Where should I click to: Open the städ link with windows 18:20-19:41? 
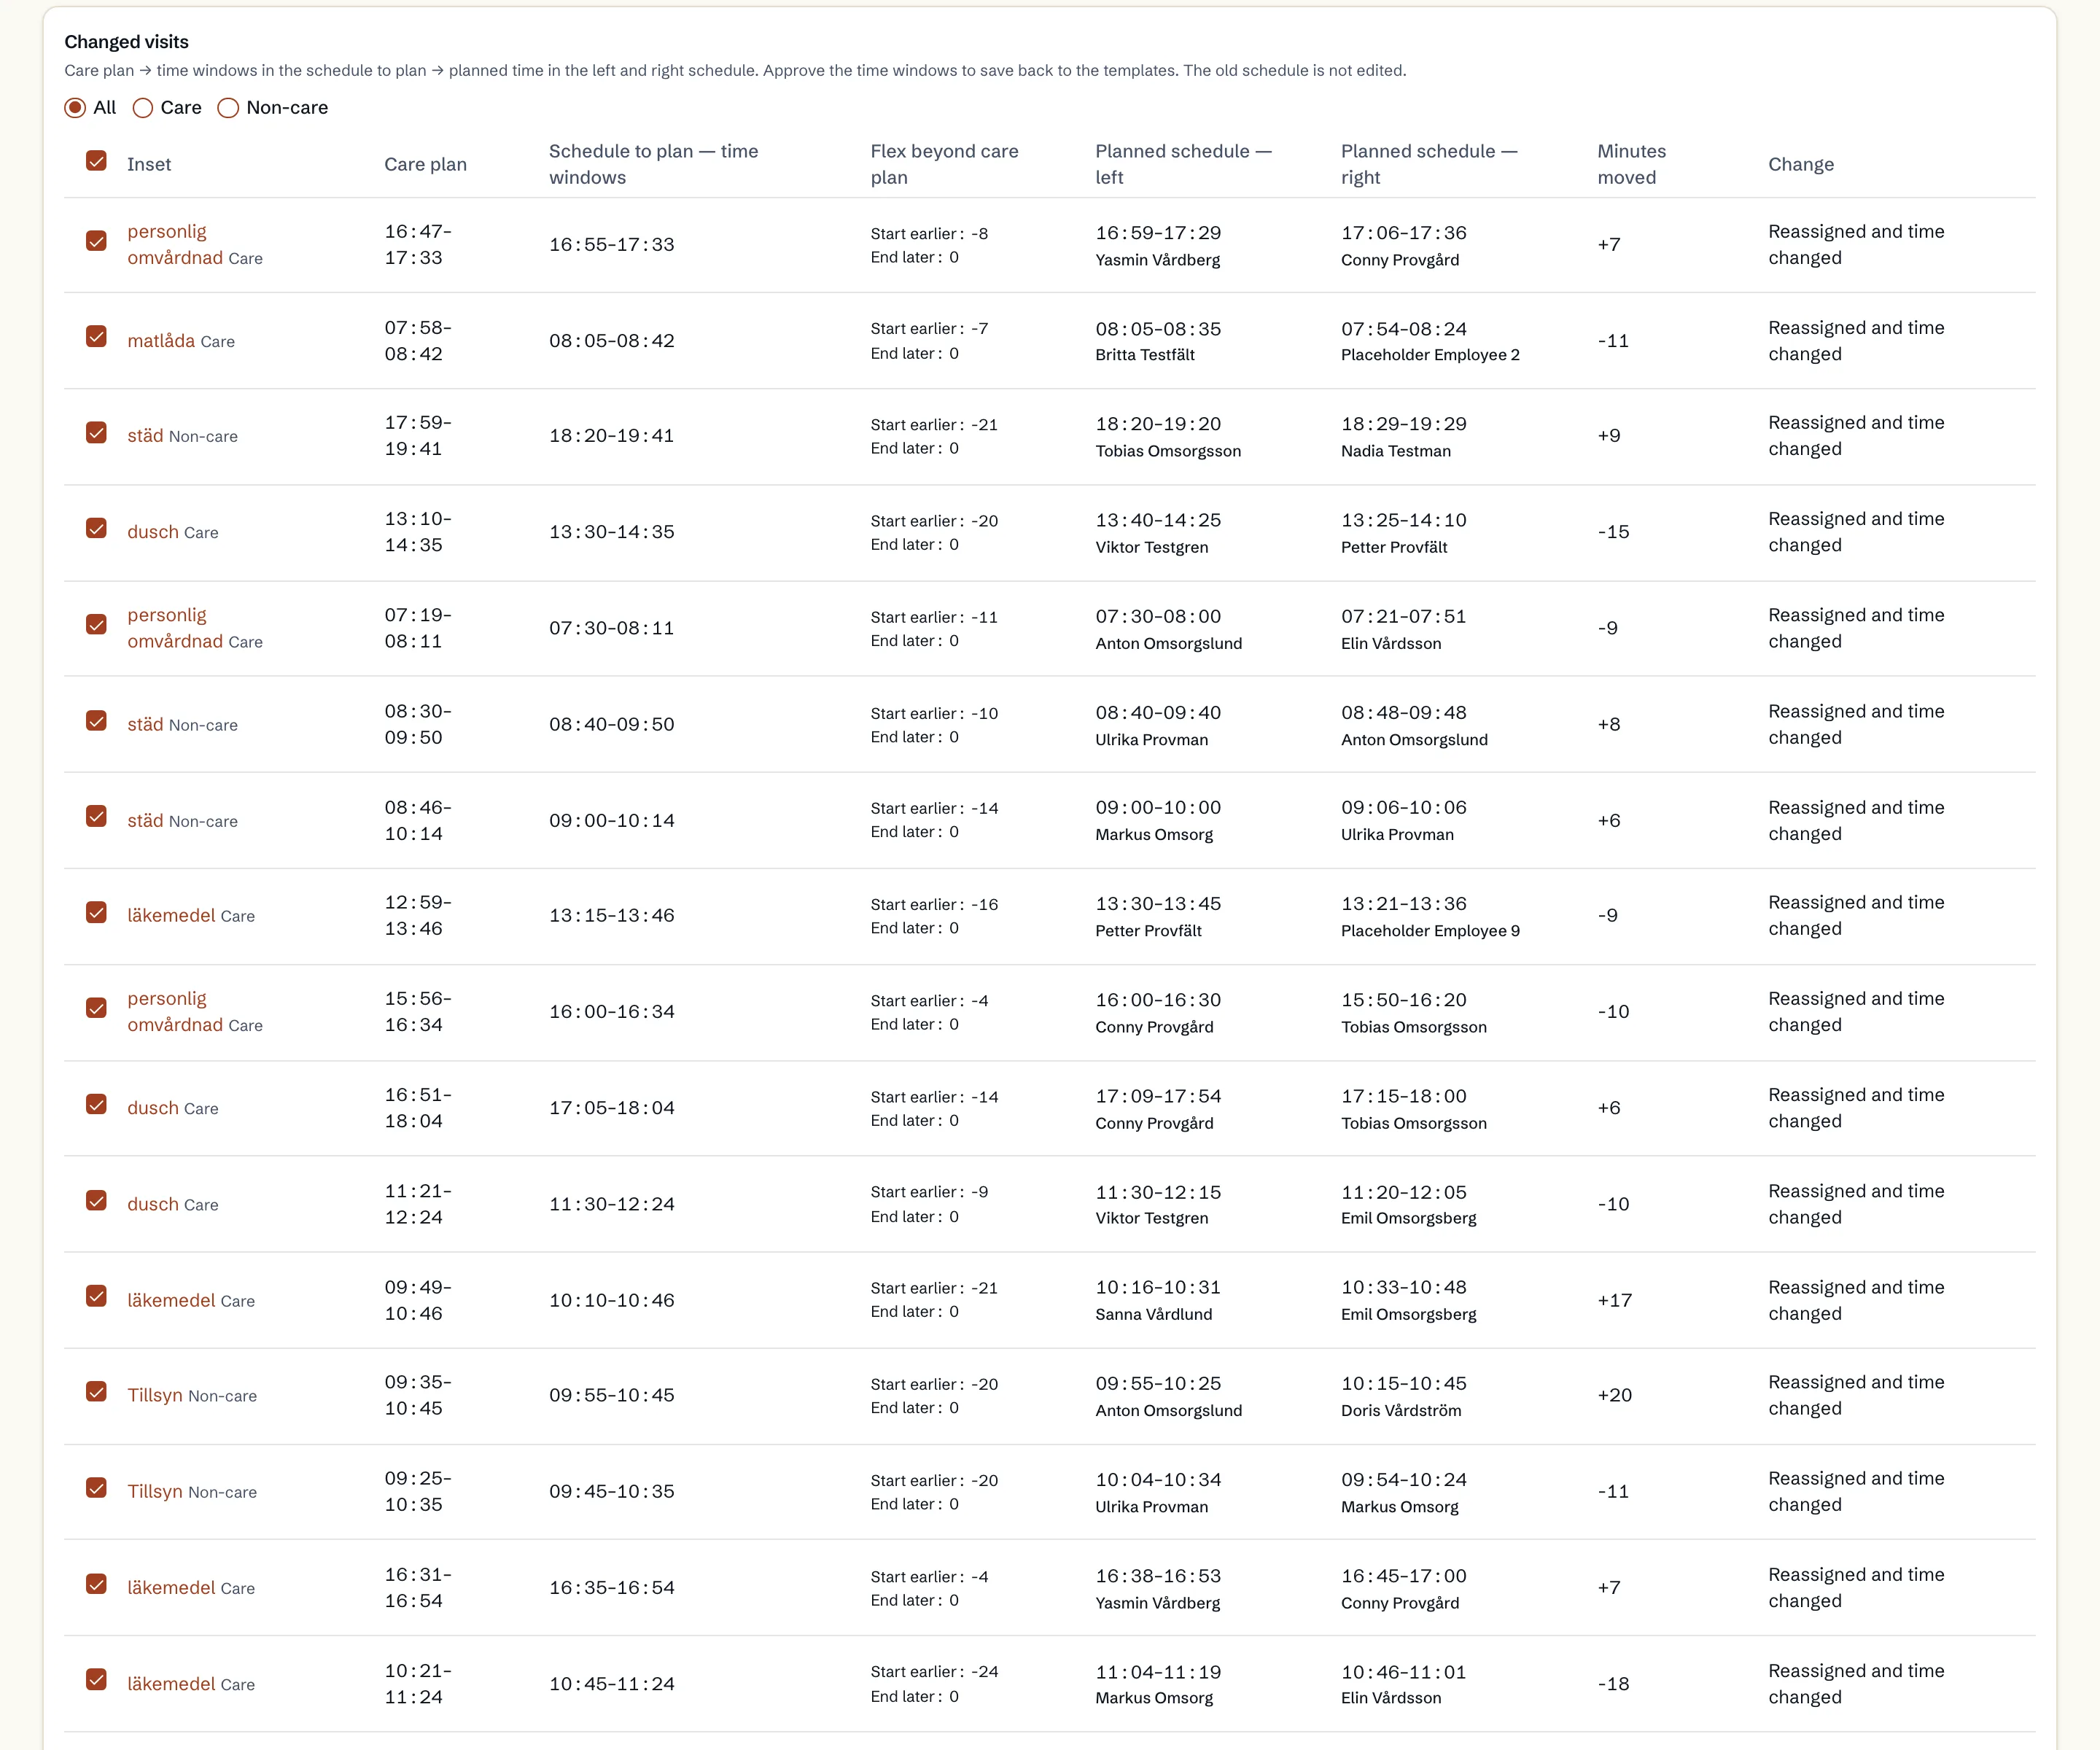(x=145, y=436)
